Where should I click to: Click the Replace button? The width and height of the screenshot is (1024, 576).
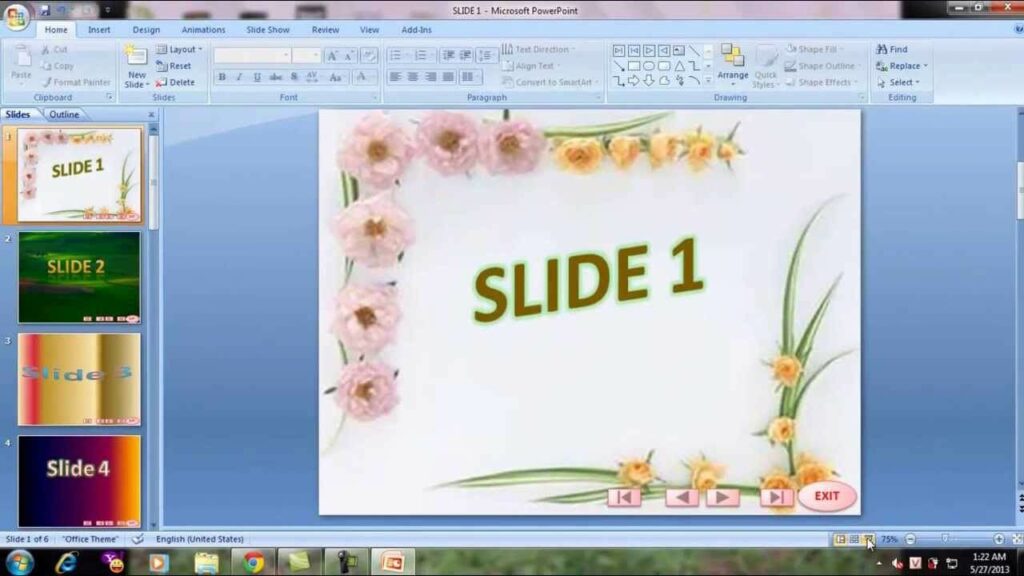[x=902, y=66]
